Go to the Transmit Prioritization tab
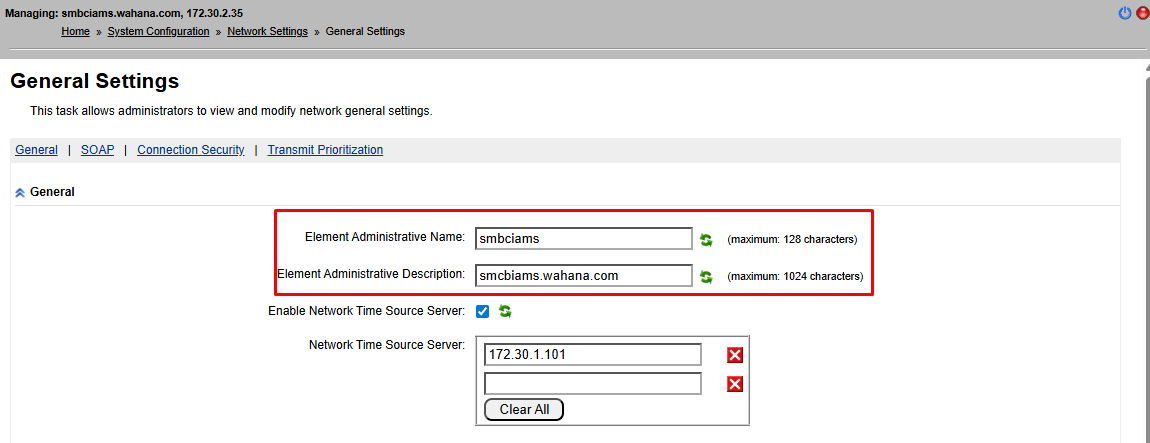Image resolution: width=1150 pixels, height=443 pixels. 325,150
